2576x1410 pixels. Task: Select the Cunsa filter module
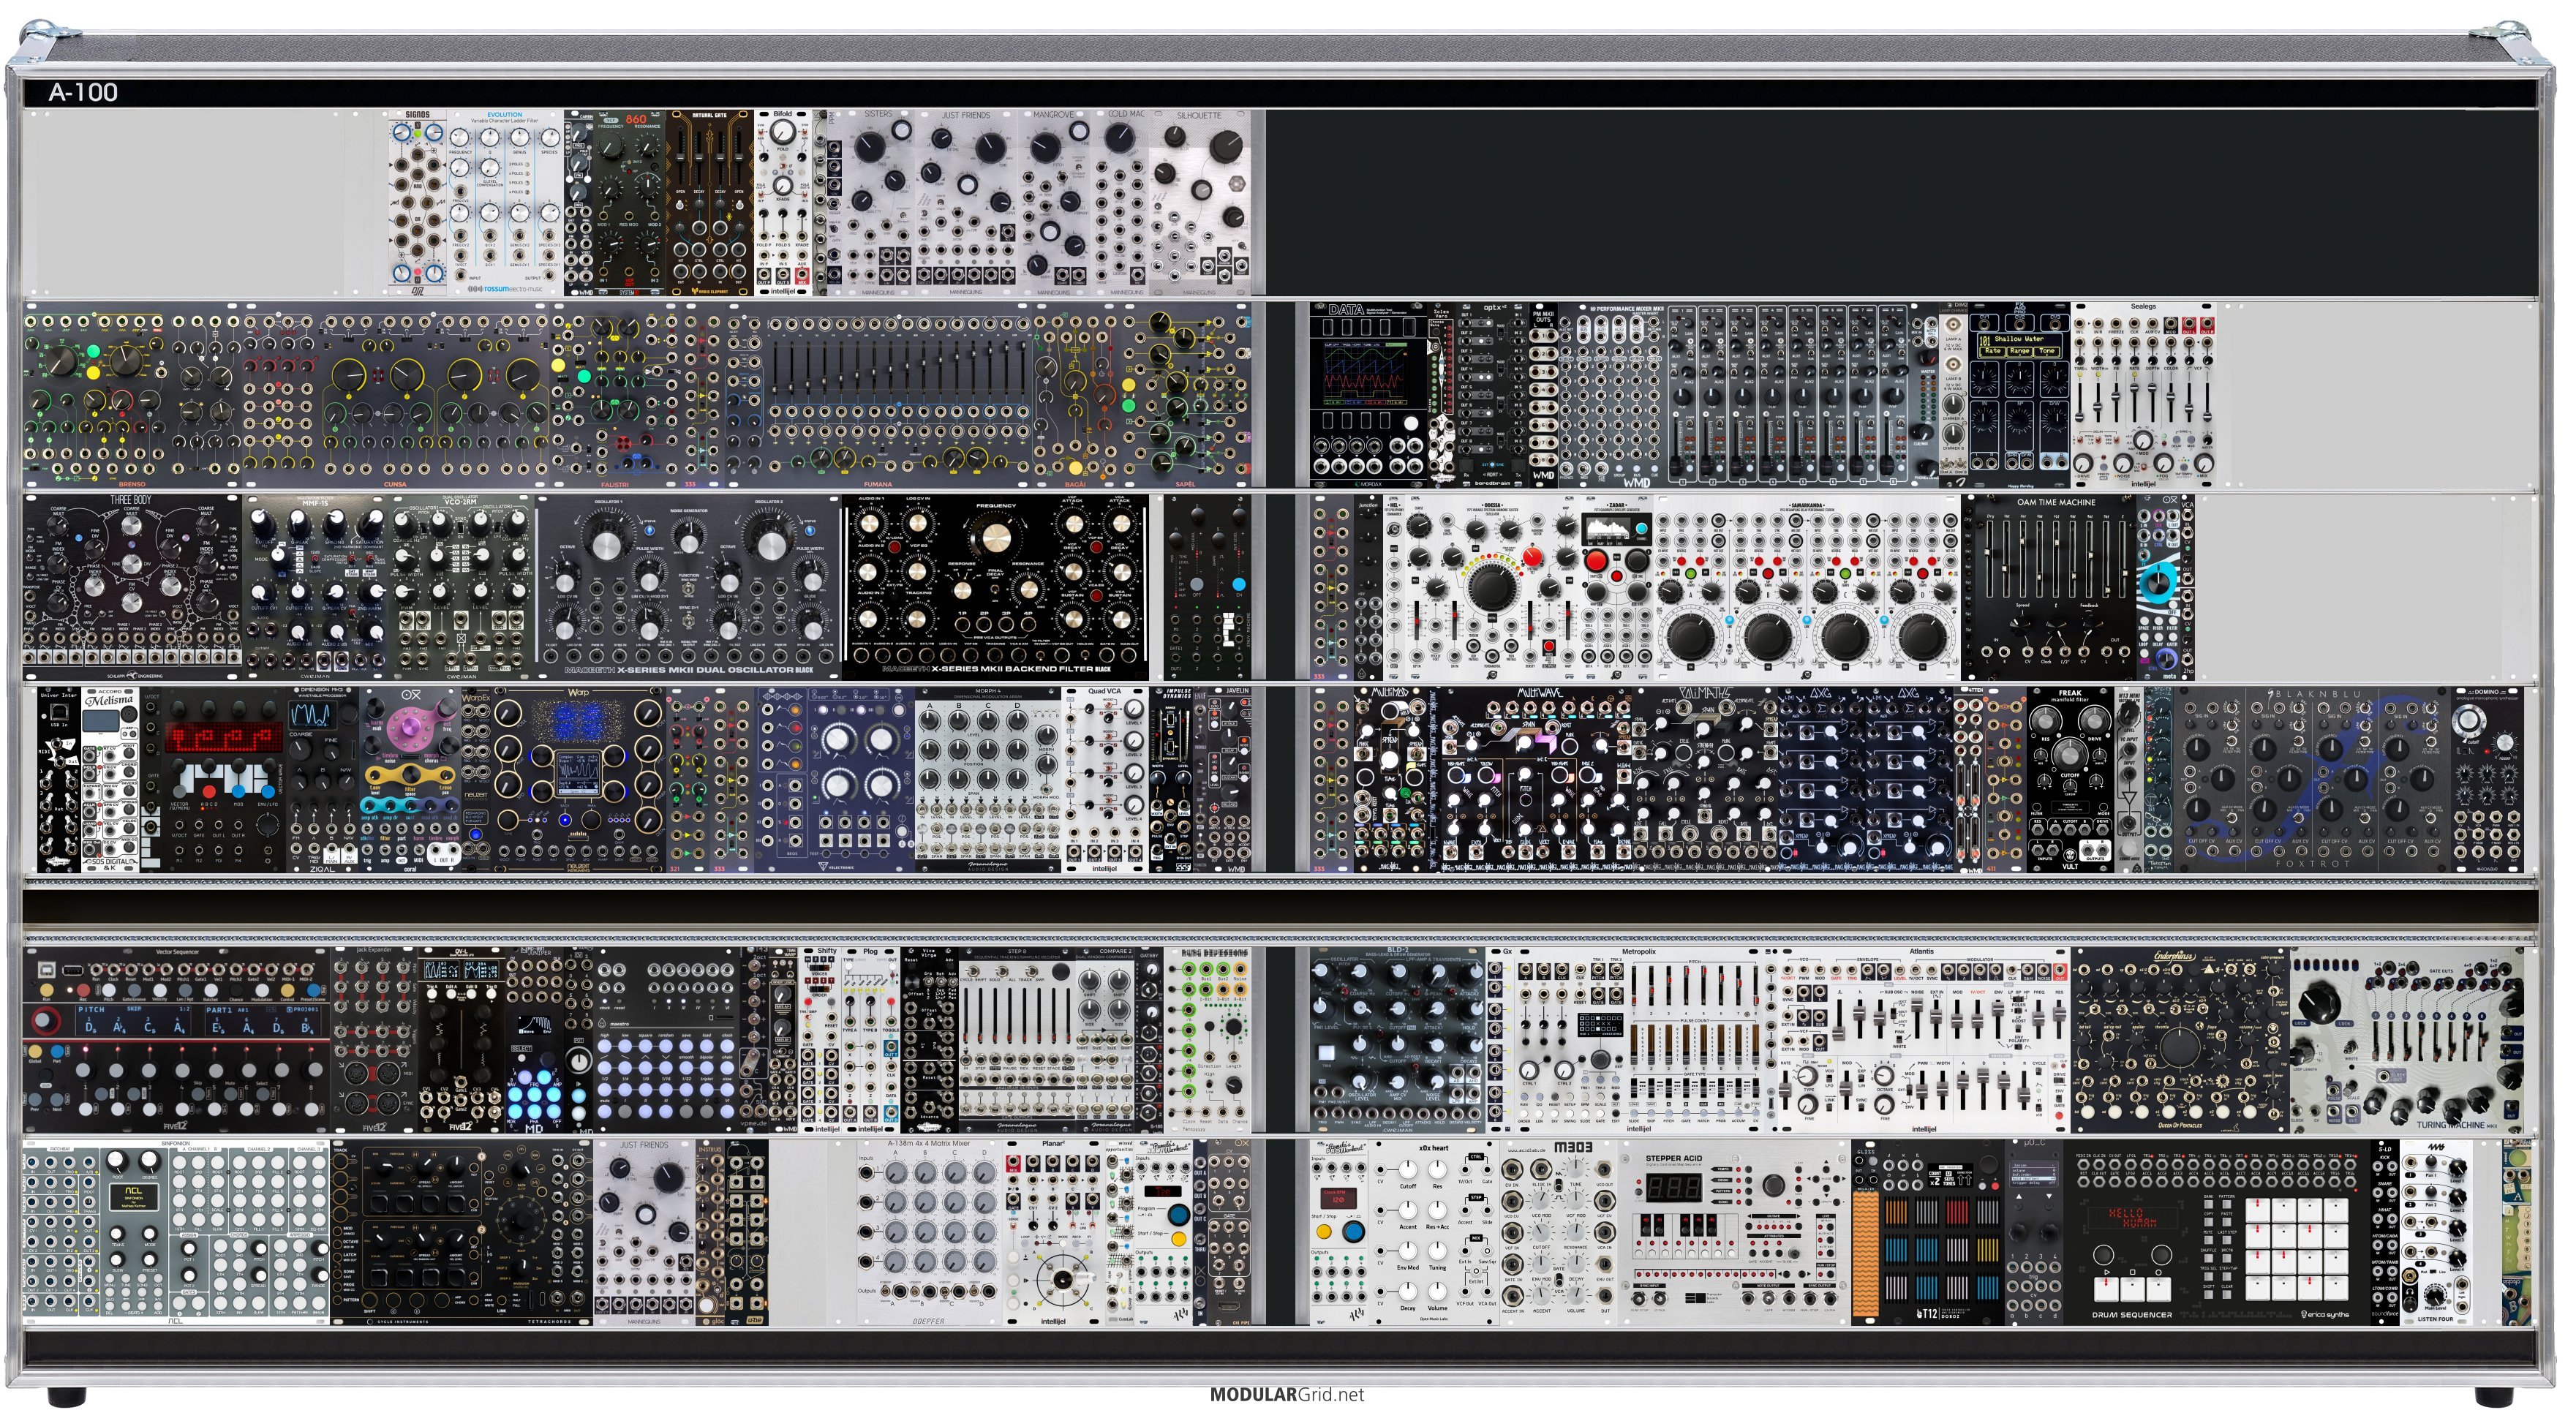pos(395,397)
